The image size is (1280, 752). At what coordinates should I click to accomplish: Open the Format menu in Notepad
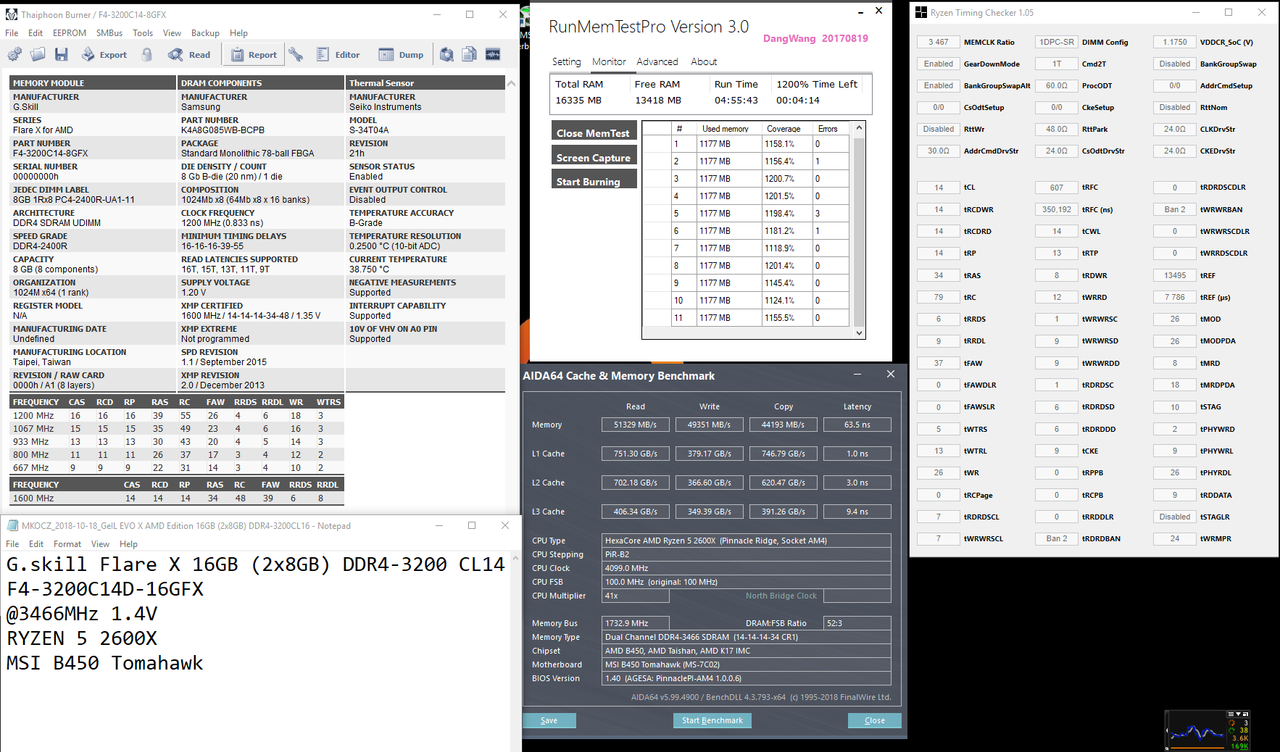click(67, 544)
